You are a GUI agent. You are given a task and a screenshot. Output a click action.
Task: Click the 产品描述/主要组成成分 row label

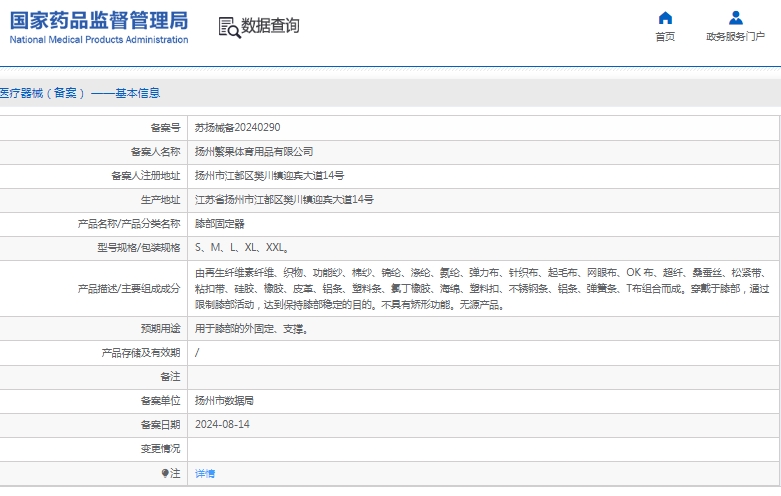point(129,288)
